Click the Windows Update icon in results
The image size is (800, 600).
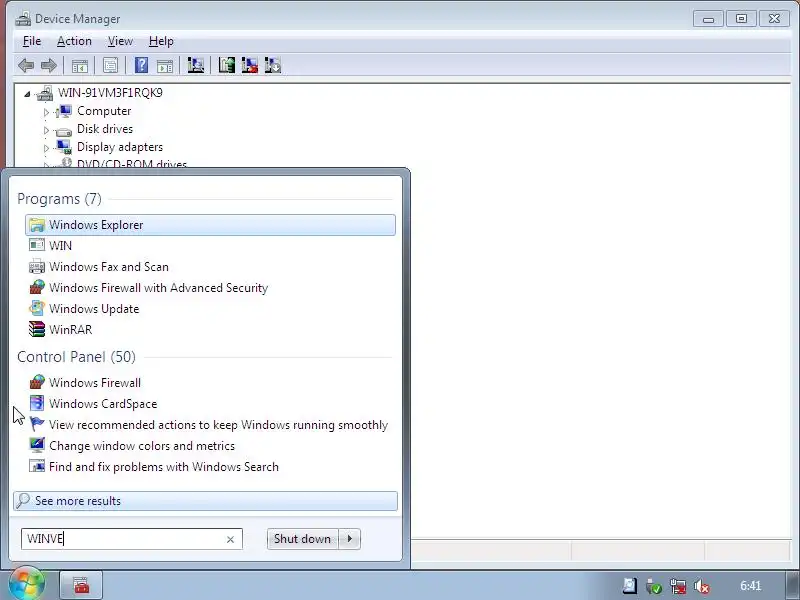pyautogui.click(x=37, y=308)
